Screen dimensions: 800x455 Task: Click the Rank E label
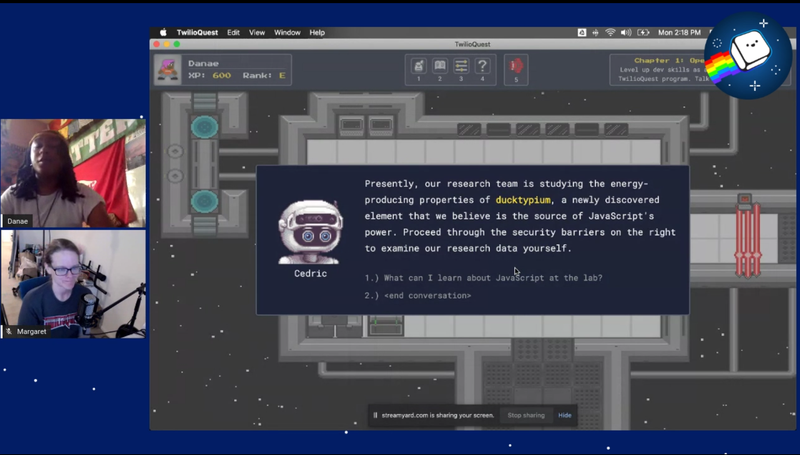pyautogui.click(x=264, y=75)
